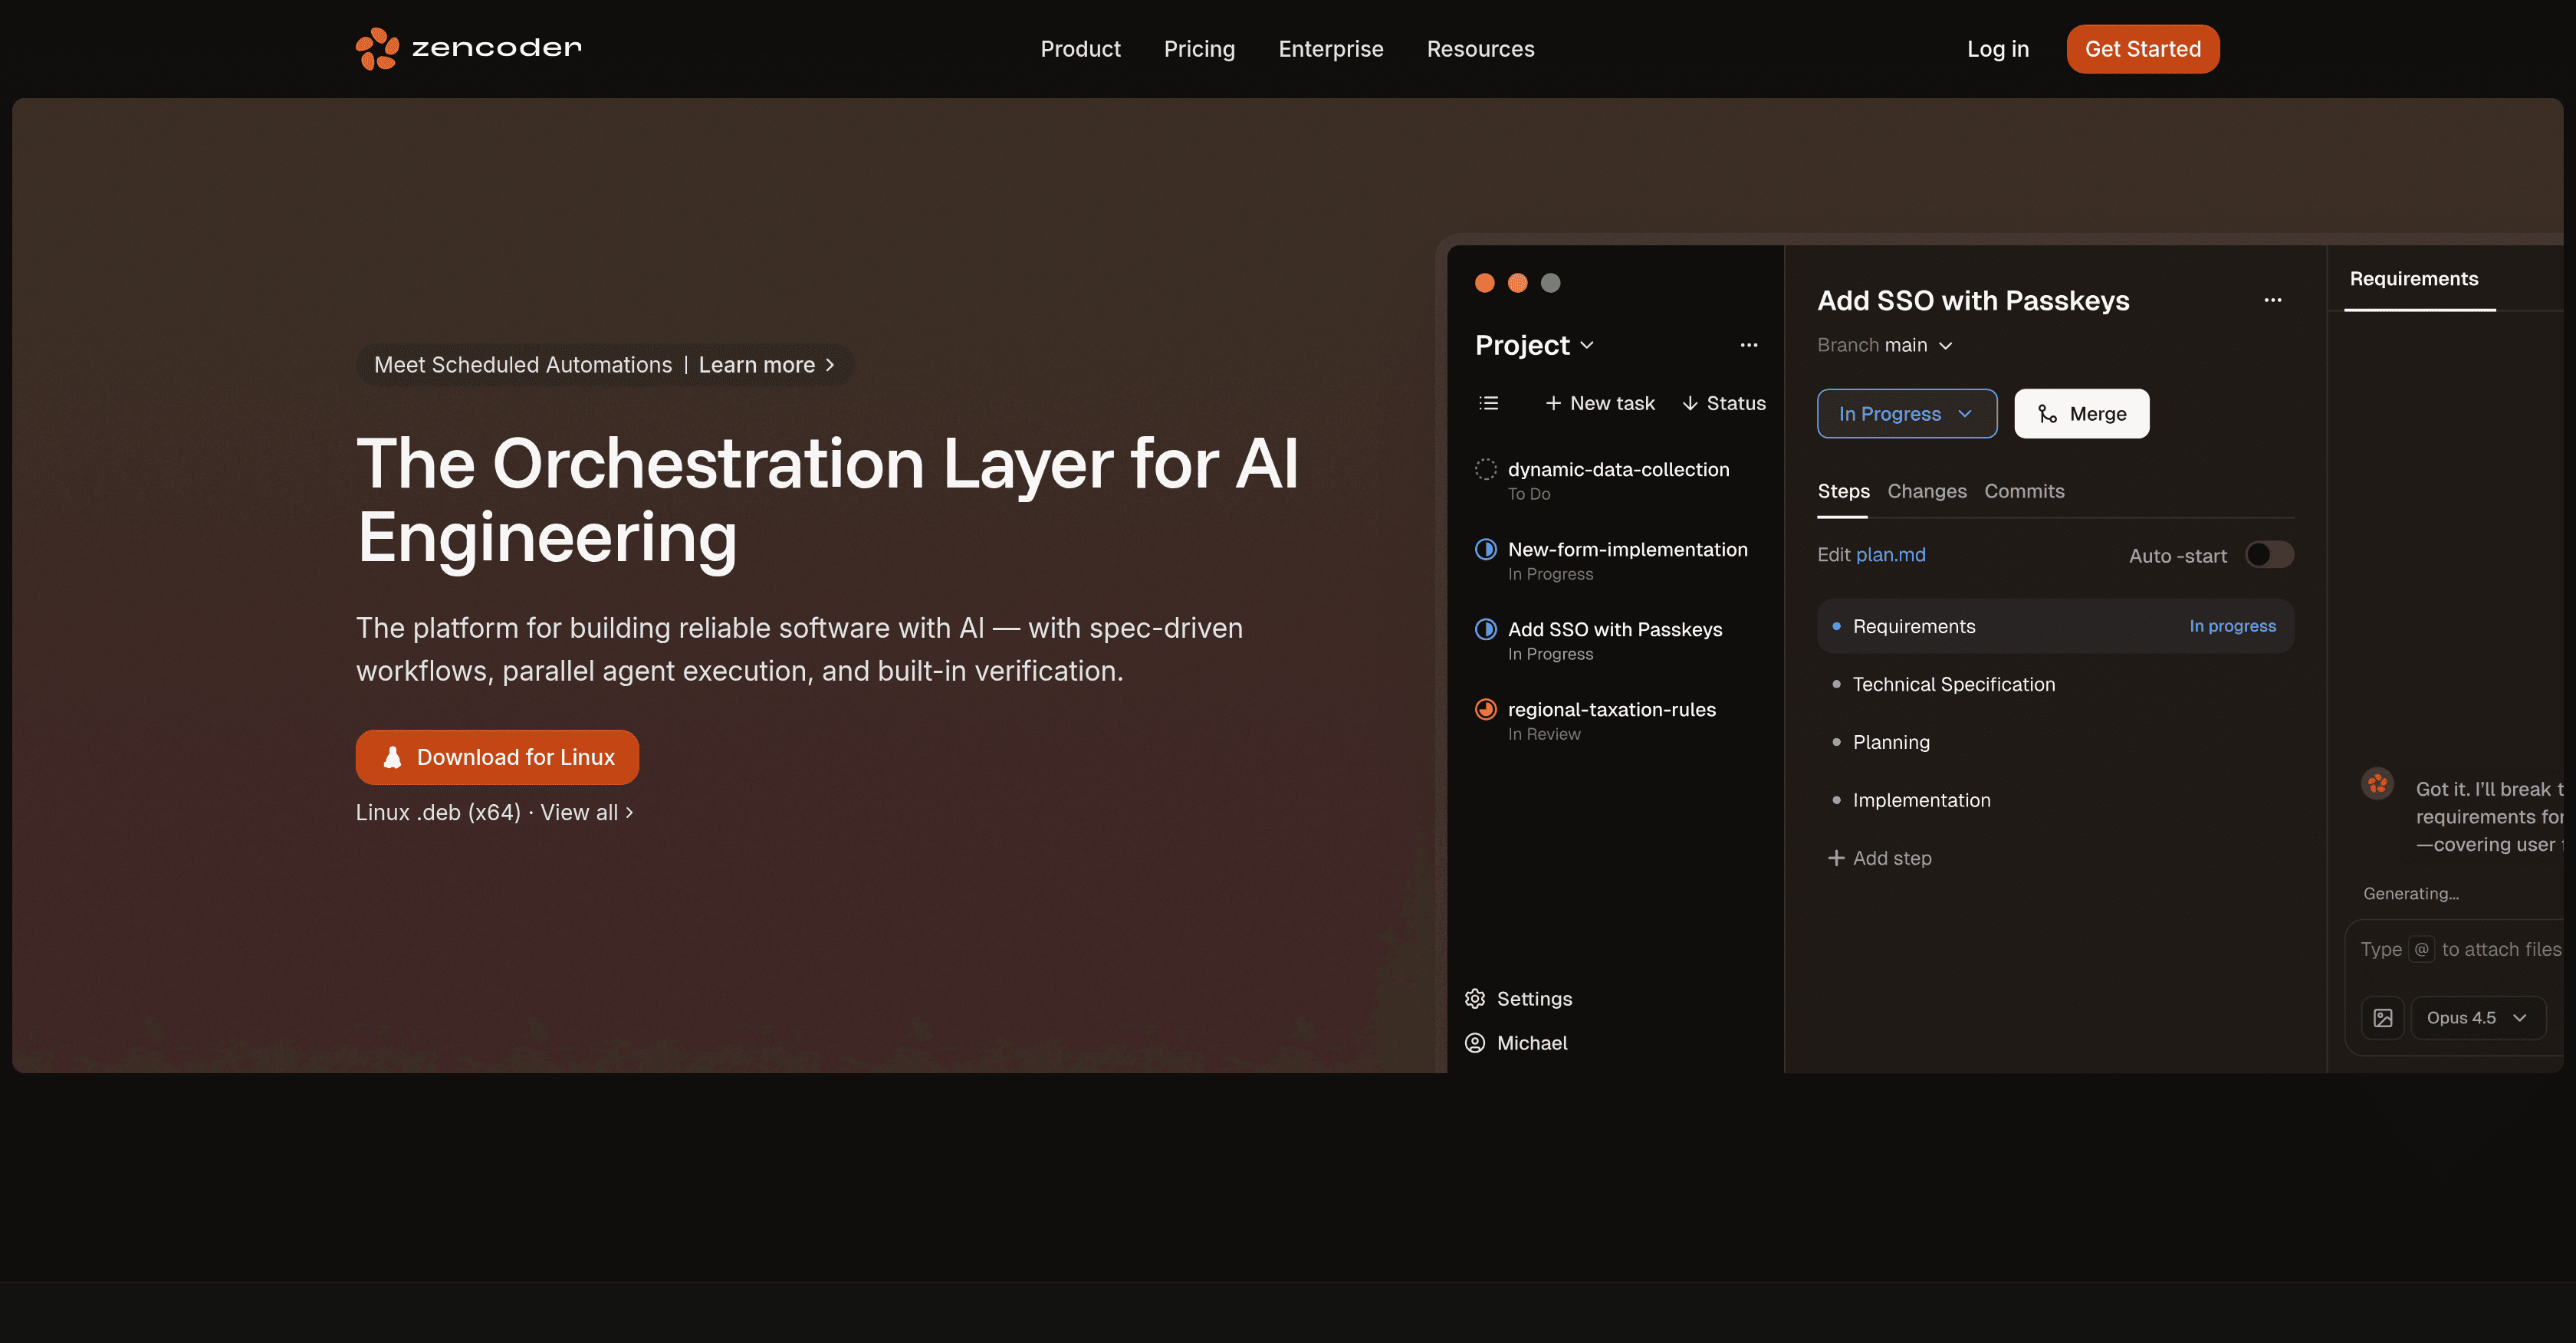Switch to the Commits tab
The height and width of the screenshot is (1343, 2576).
click(x=2024, y=491)
